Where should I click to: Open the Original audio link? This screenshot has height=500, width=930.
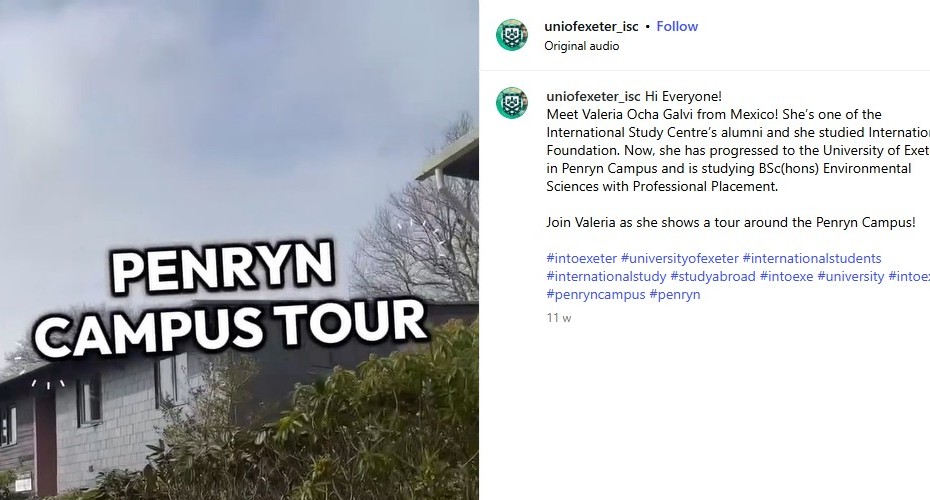[x=582, y=46]
